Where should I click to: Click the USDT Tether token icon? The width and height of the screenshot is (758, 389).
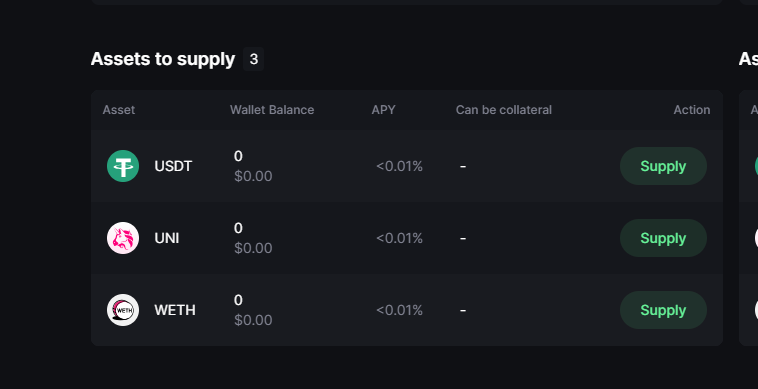click(x=123, y=166)
